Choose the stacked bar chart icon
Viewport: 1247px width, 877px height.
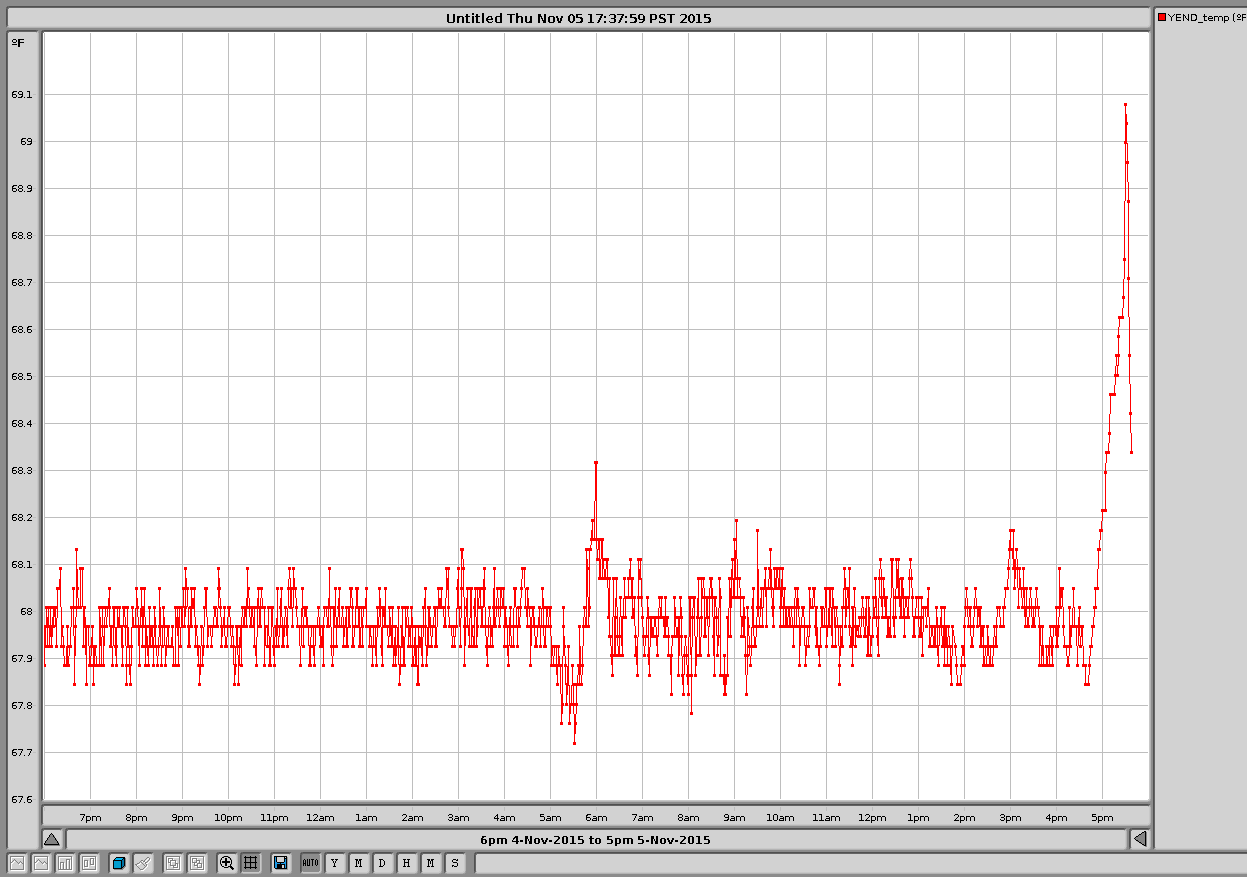89,862
